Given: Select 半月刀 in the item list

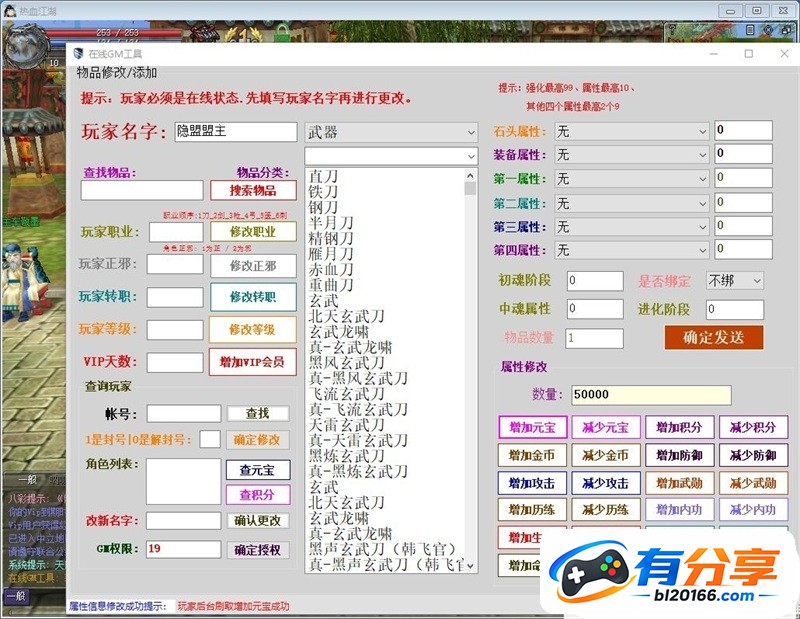Looking at the screenshot, I should (331, 222).
